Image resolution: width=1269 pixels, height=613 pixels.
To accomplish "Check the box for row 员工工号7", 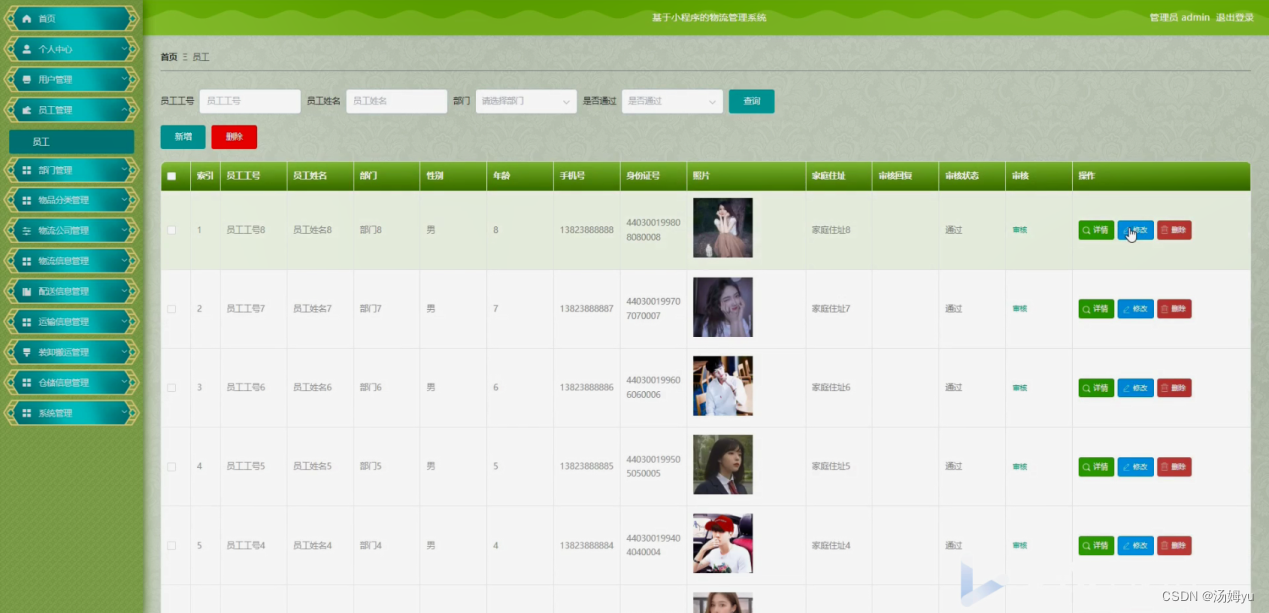I will 171,309.
